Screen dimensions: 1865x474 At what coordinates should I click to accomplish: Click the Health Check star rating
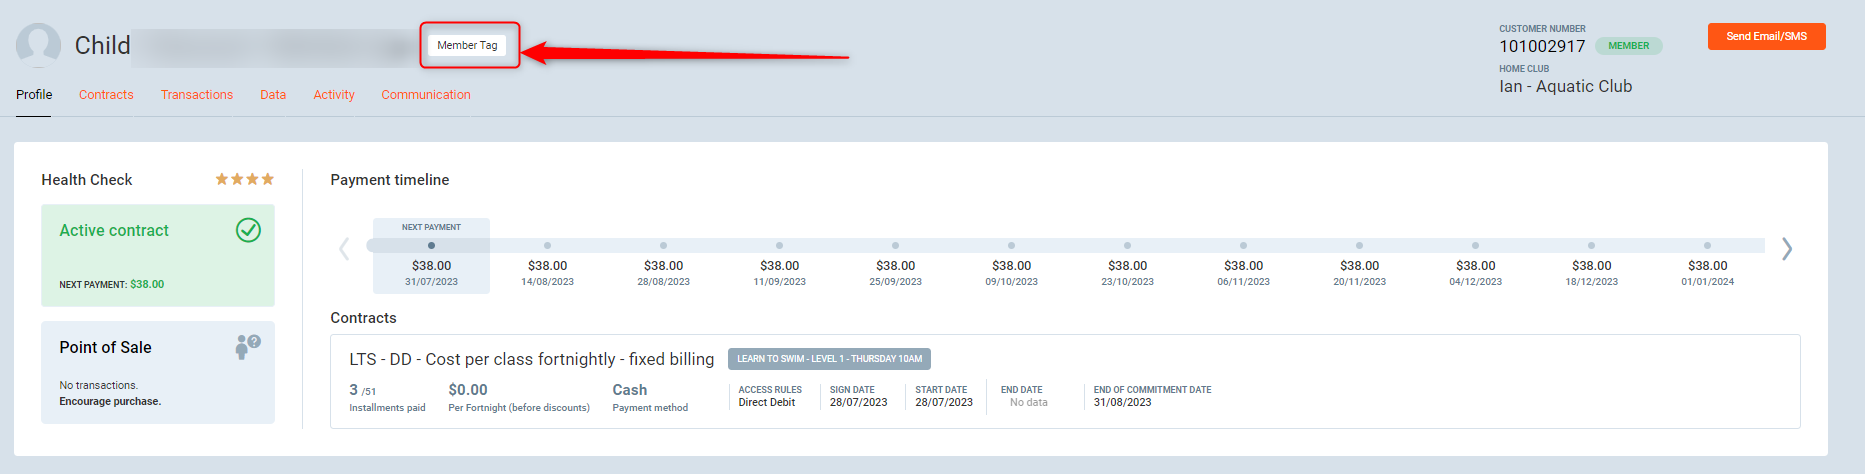click(244, 179)
